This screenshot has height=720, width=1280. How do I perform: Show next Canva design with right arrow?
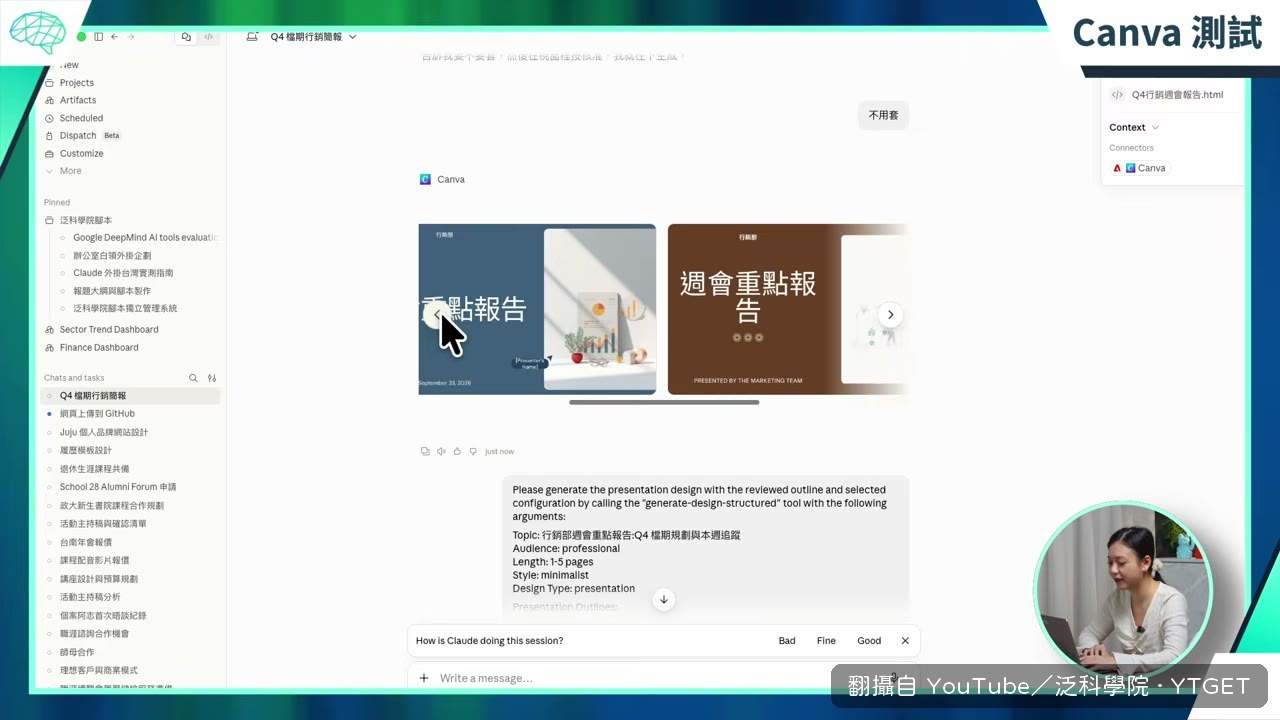pyautogui.click(x=890, y=315)
